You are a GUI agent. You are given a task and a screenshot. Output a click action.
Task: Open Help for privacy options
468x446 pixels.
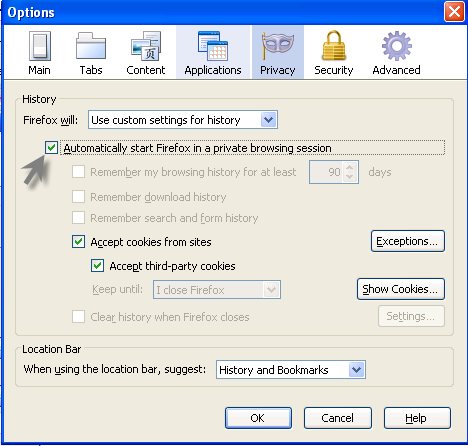pyautogui.click(x=417, y=418)
